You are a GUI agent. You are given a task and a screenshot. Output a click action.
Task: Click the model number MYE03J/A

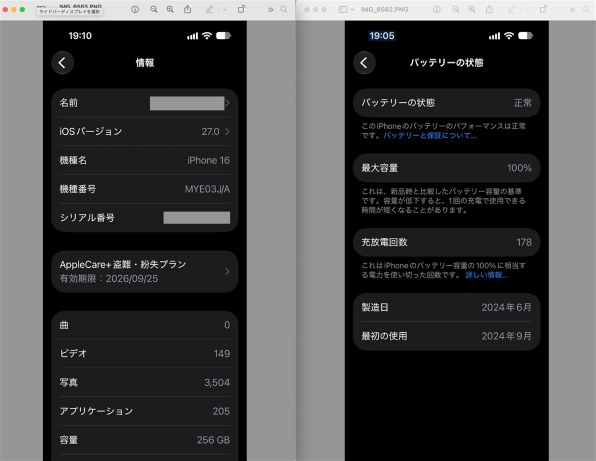207,189
